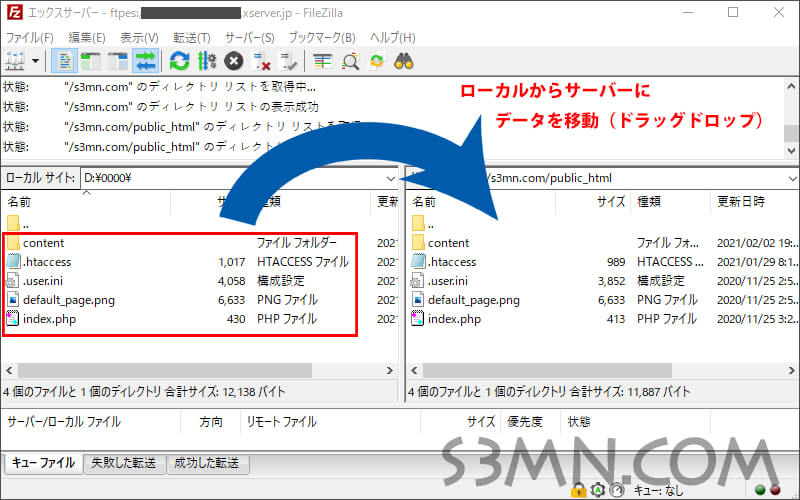800x500 pixels.
Task: Open the ヘルプ(H) menu
Action: (392, 38)
